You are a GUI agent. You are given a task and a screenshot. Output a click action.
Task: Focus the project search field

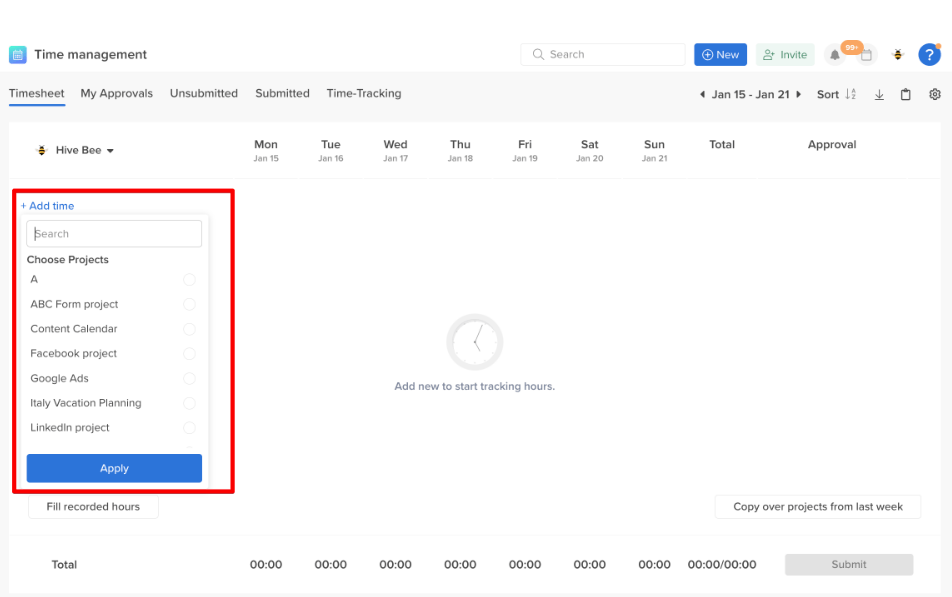pyautogui.click(x=114, y=234)
